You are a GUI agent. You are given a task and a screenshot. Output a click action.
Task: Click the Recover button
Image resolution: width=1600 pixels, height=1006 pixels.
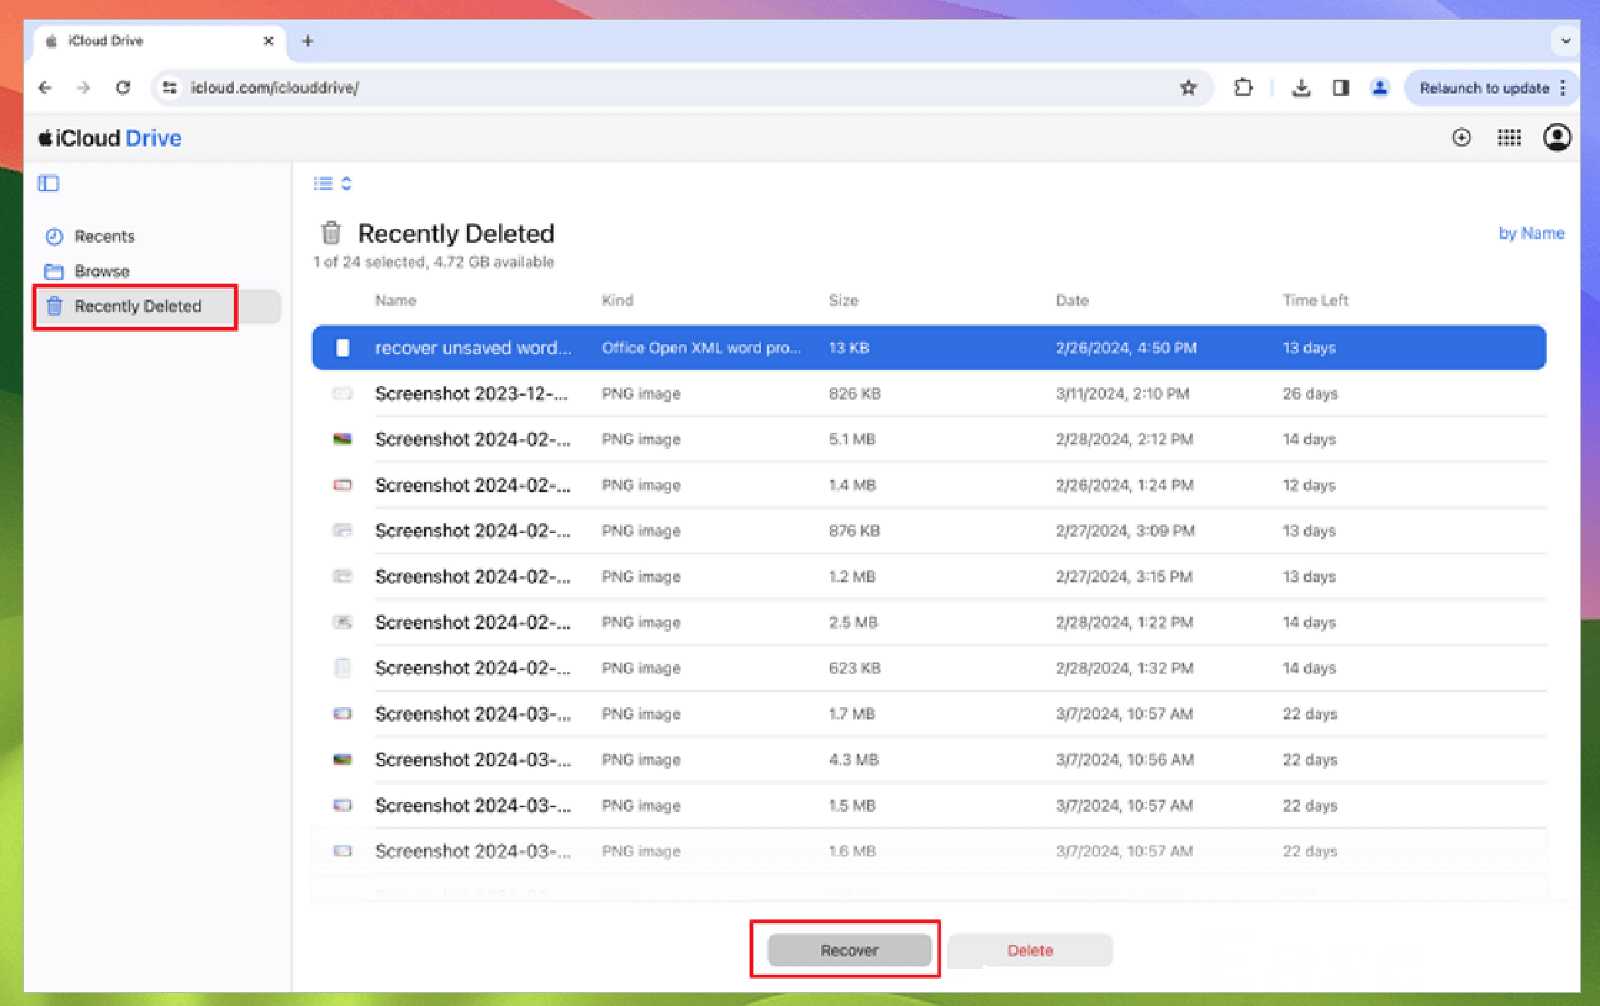(x=846, y=950)
